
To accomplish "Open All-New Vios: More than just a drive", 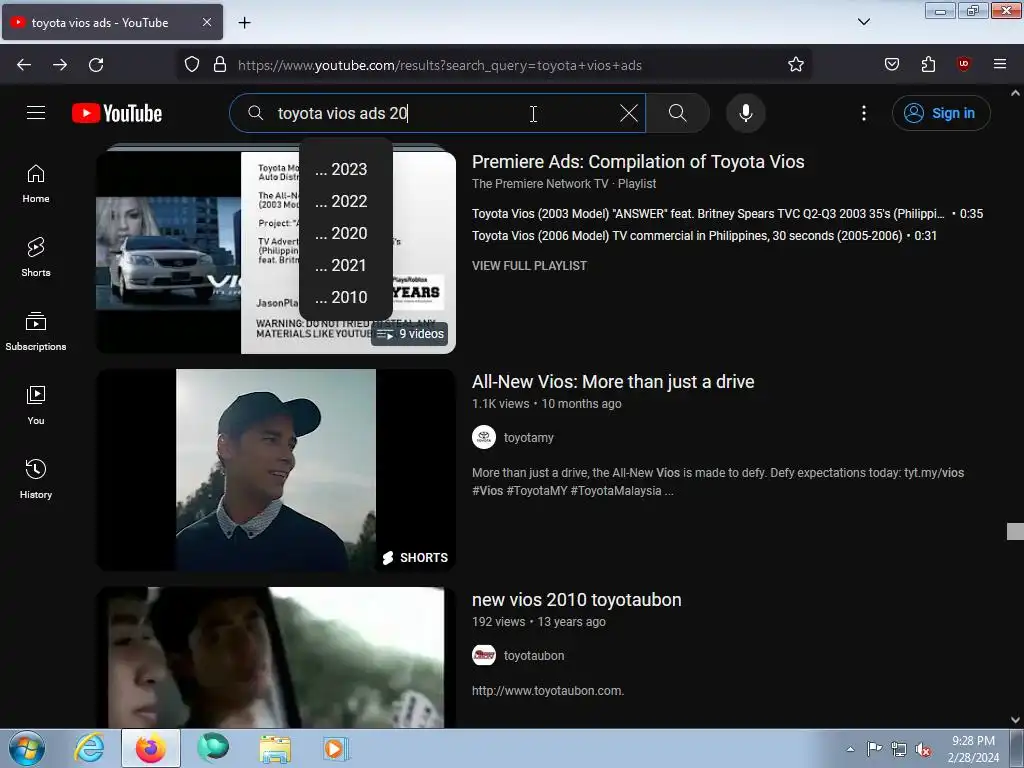I will pos(613,382).
